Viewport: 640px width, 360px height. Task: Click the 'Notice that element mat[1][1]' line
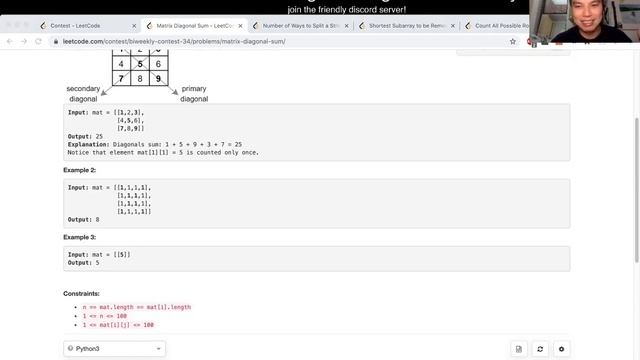163,152
